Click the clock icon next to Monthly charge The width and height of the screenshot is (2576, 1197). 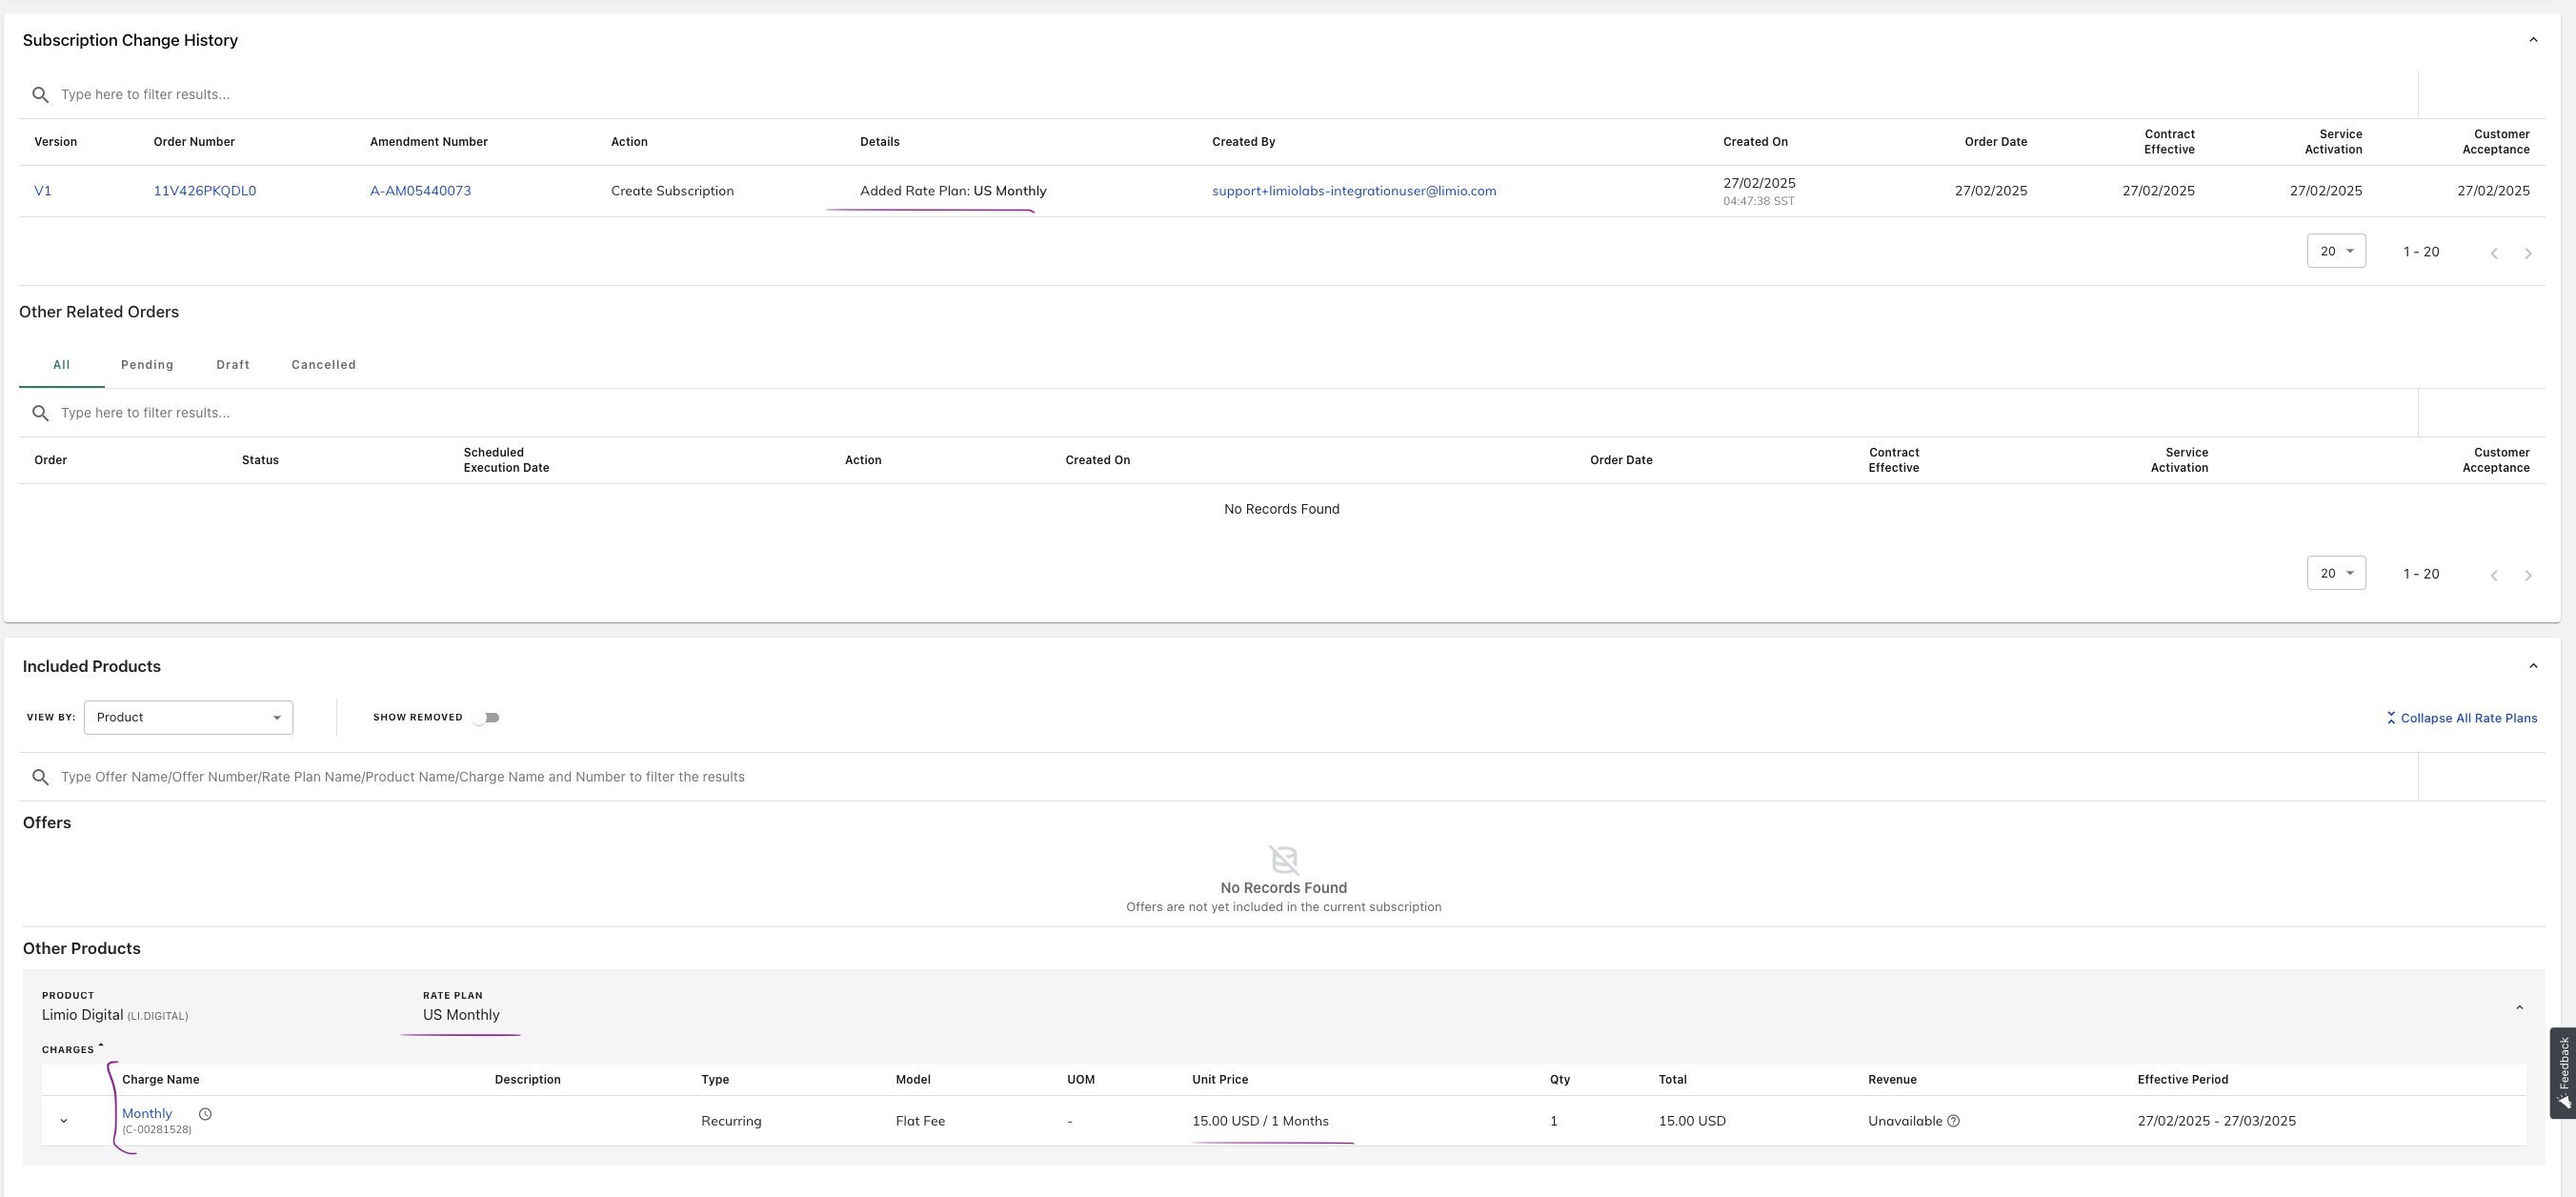coord(205,1113)
